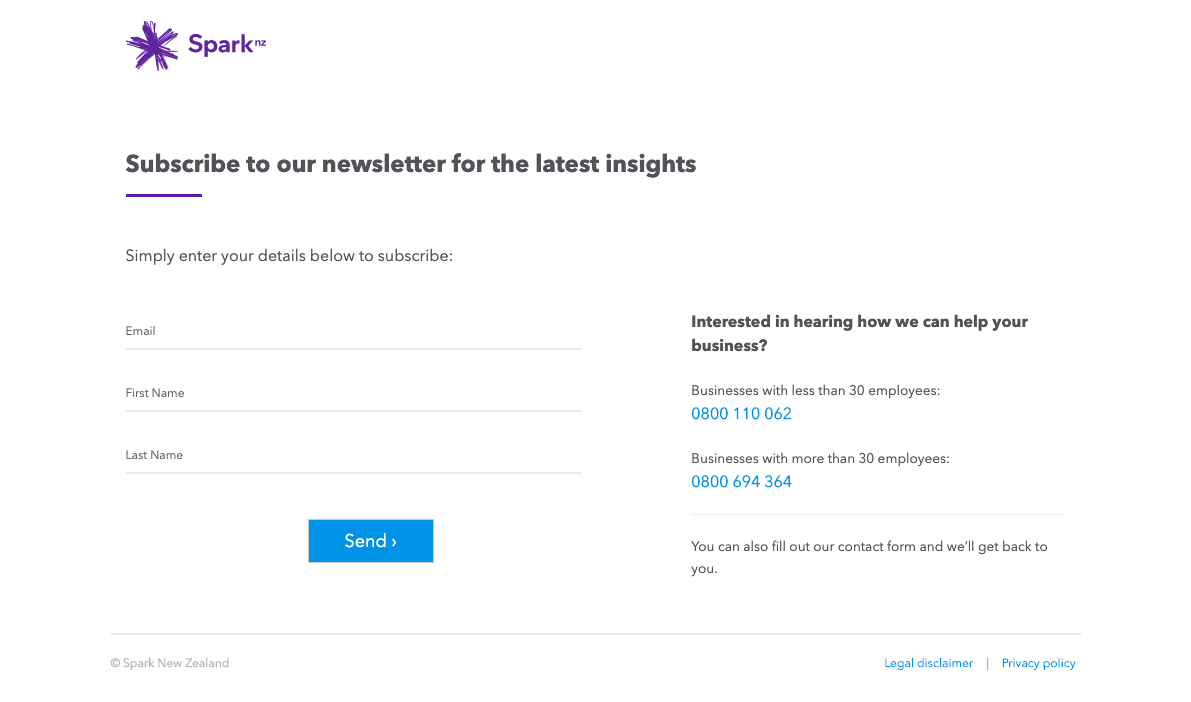The width and height of the screenshot is (1191, 702).
Task: Call the 0800 110 062 phone link
Action: click(741, 414)
